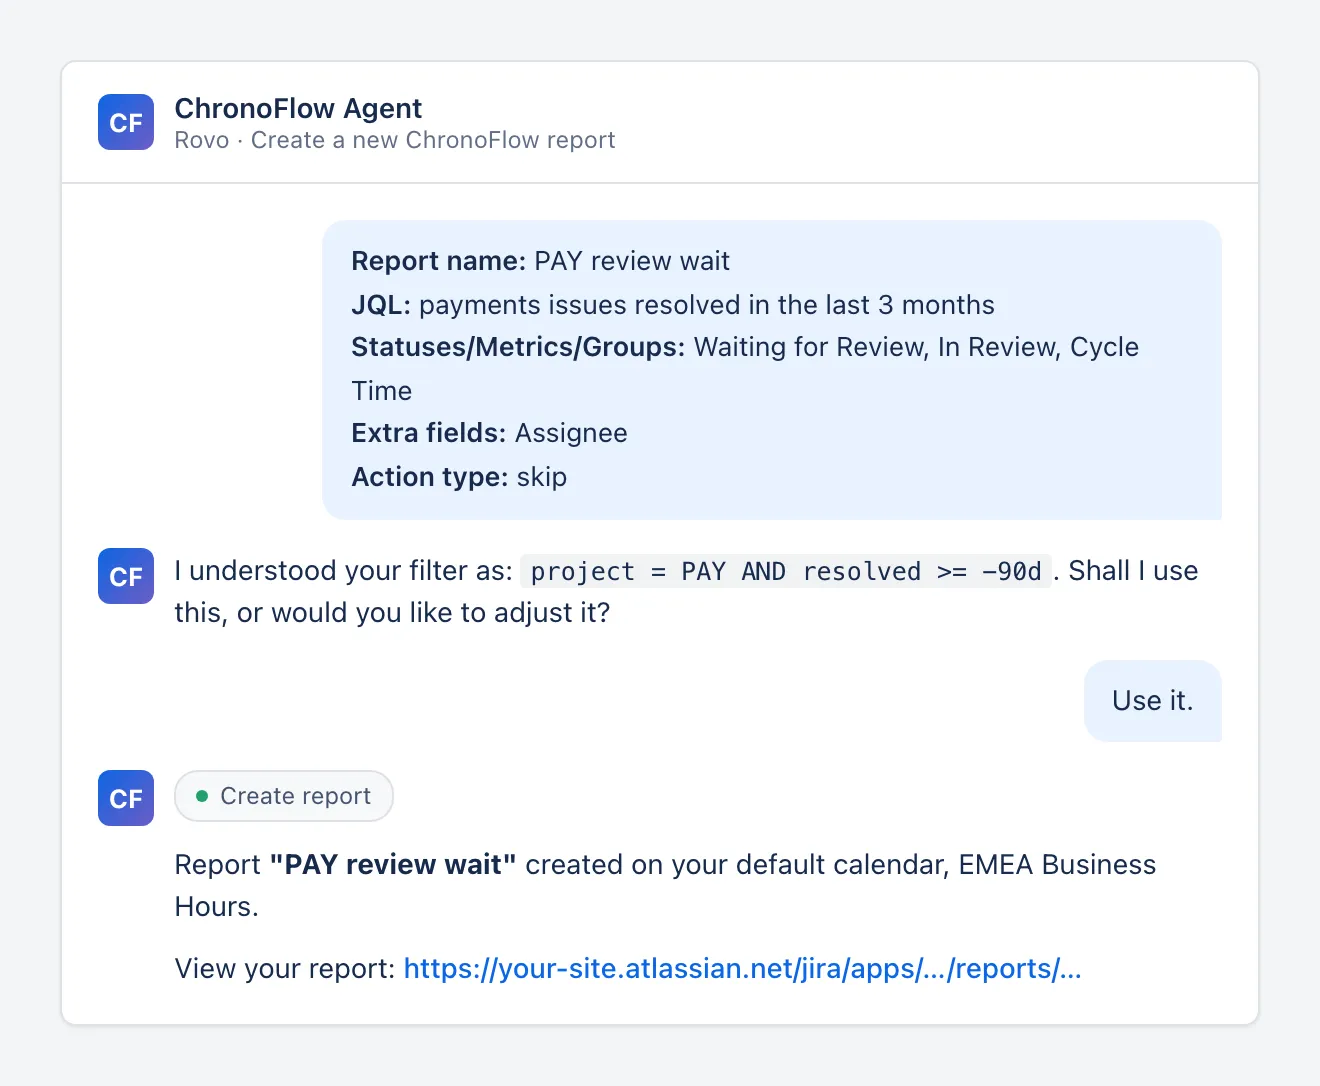The width and height of the screenshot is (1320, 1086).
Task: Click the subtitle 'Rovo · Create a new ChronoFlow report'
Action: tap(394, 140)
